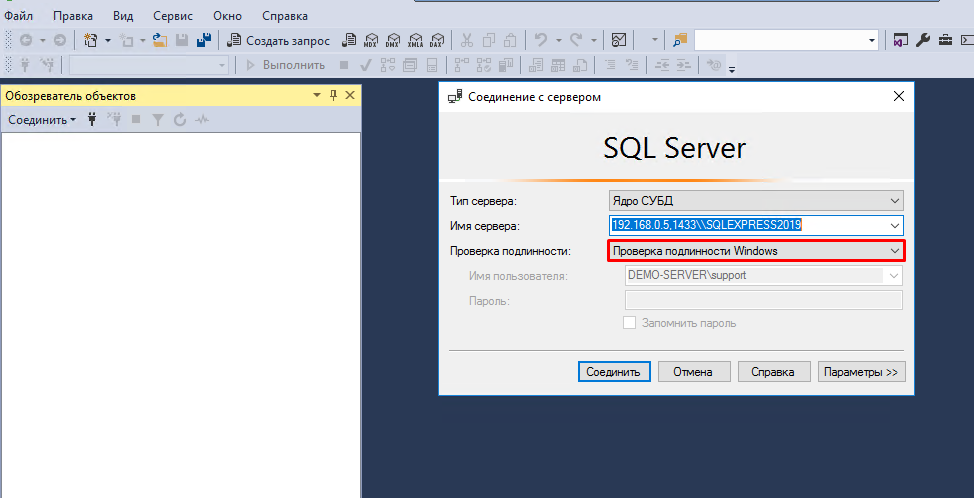Click the Decrease Indent icon
This screenshot has height=498, width=974.
coord(661,65)
